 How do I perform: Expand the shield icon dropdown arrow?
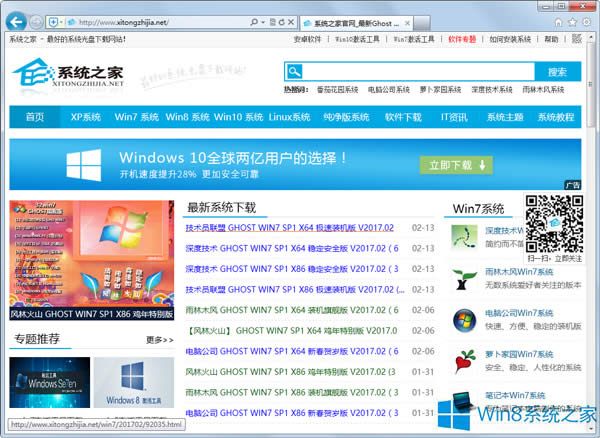tap(61, 22)
